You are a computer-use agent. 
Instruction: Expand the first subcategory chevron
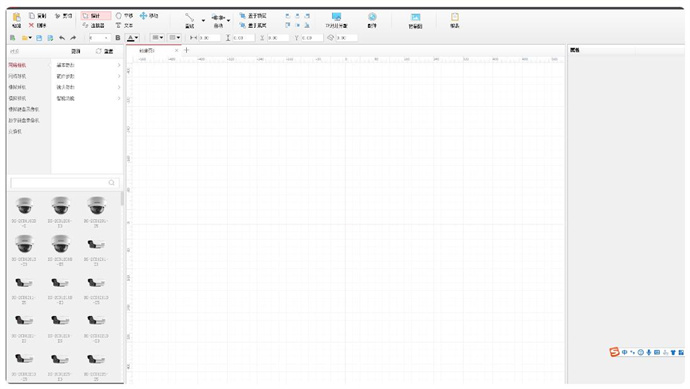119,65
